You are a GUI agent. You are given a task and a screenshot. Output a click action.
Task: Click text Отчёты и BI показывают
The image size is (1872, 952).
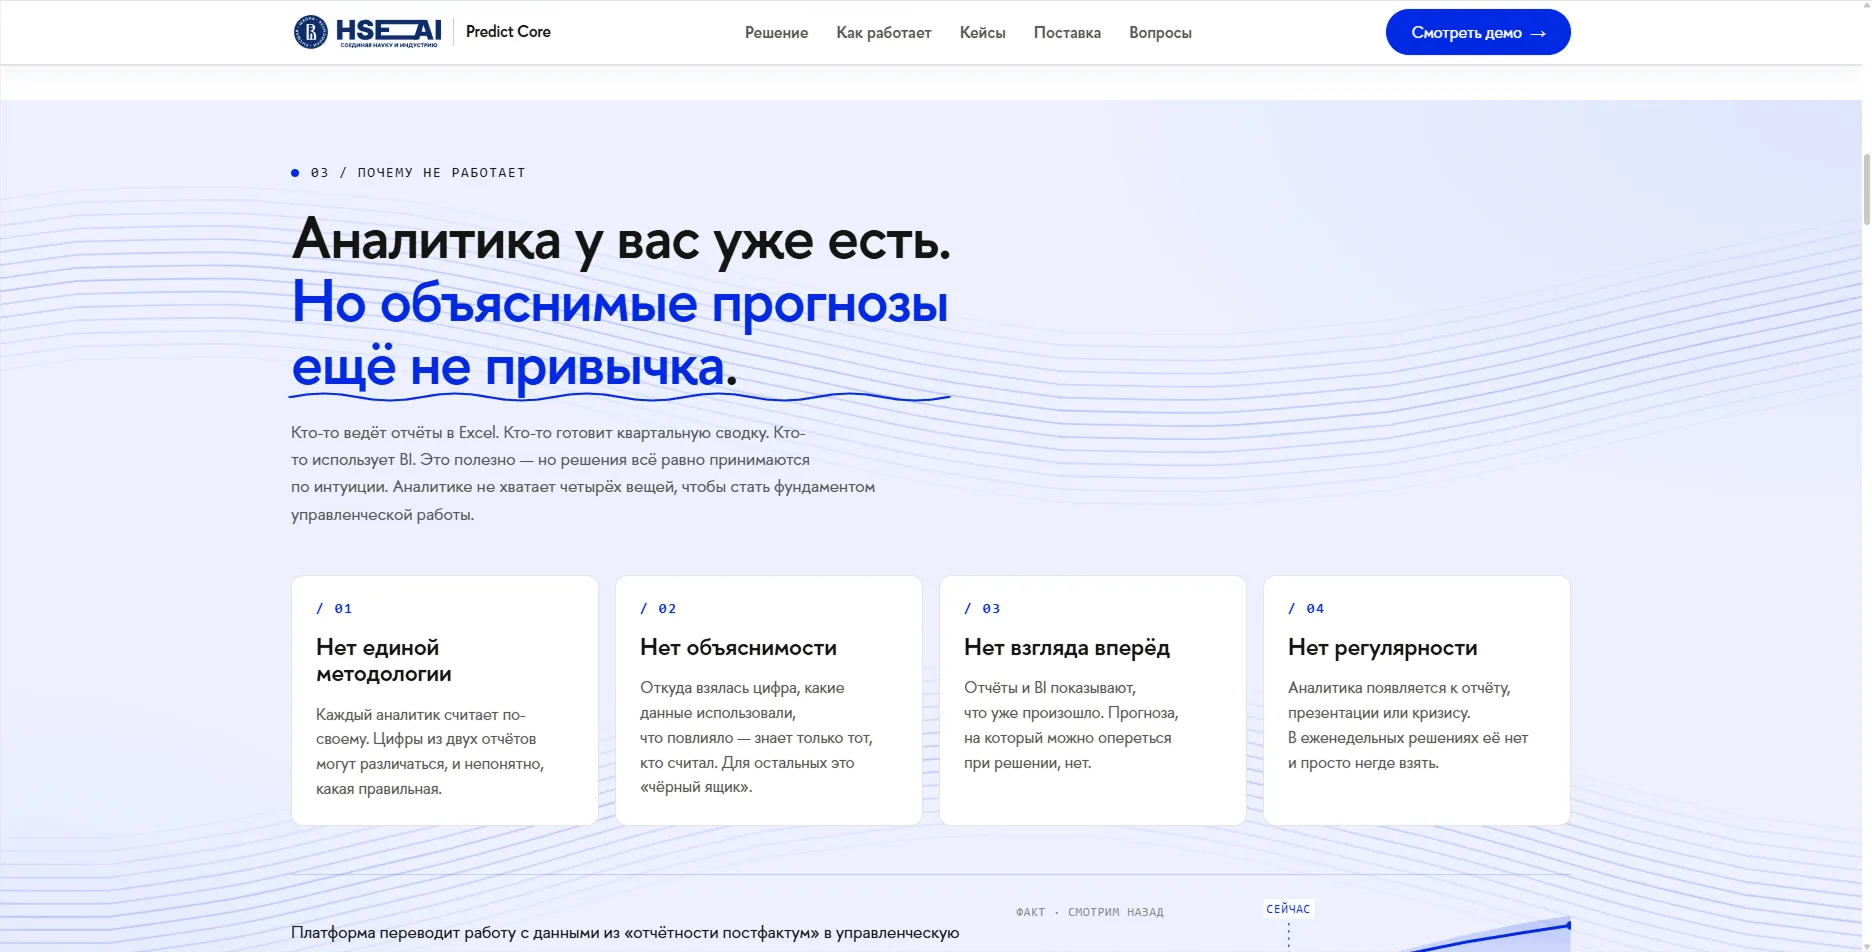pyautogui.click(x=1050, y=688)
